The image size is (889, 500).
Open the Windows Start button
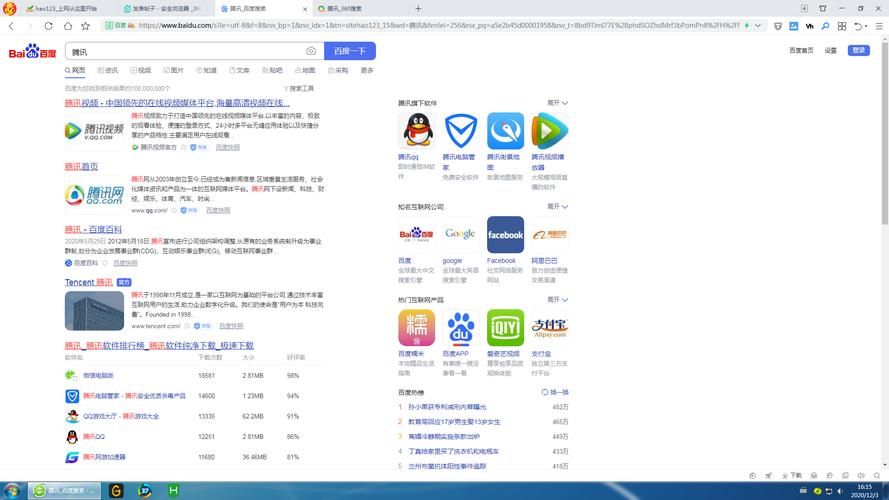pyautogui.click(x=12, y=490)
